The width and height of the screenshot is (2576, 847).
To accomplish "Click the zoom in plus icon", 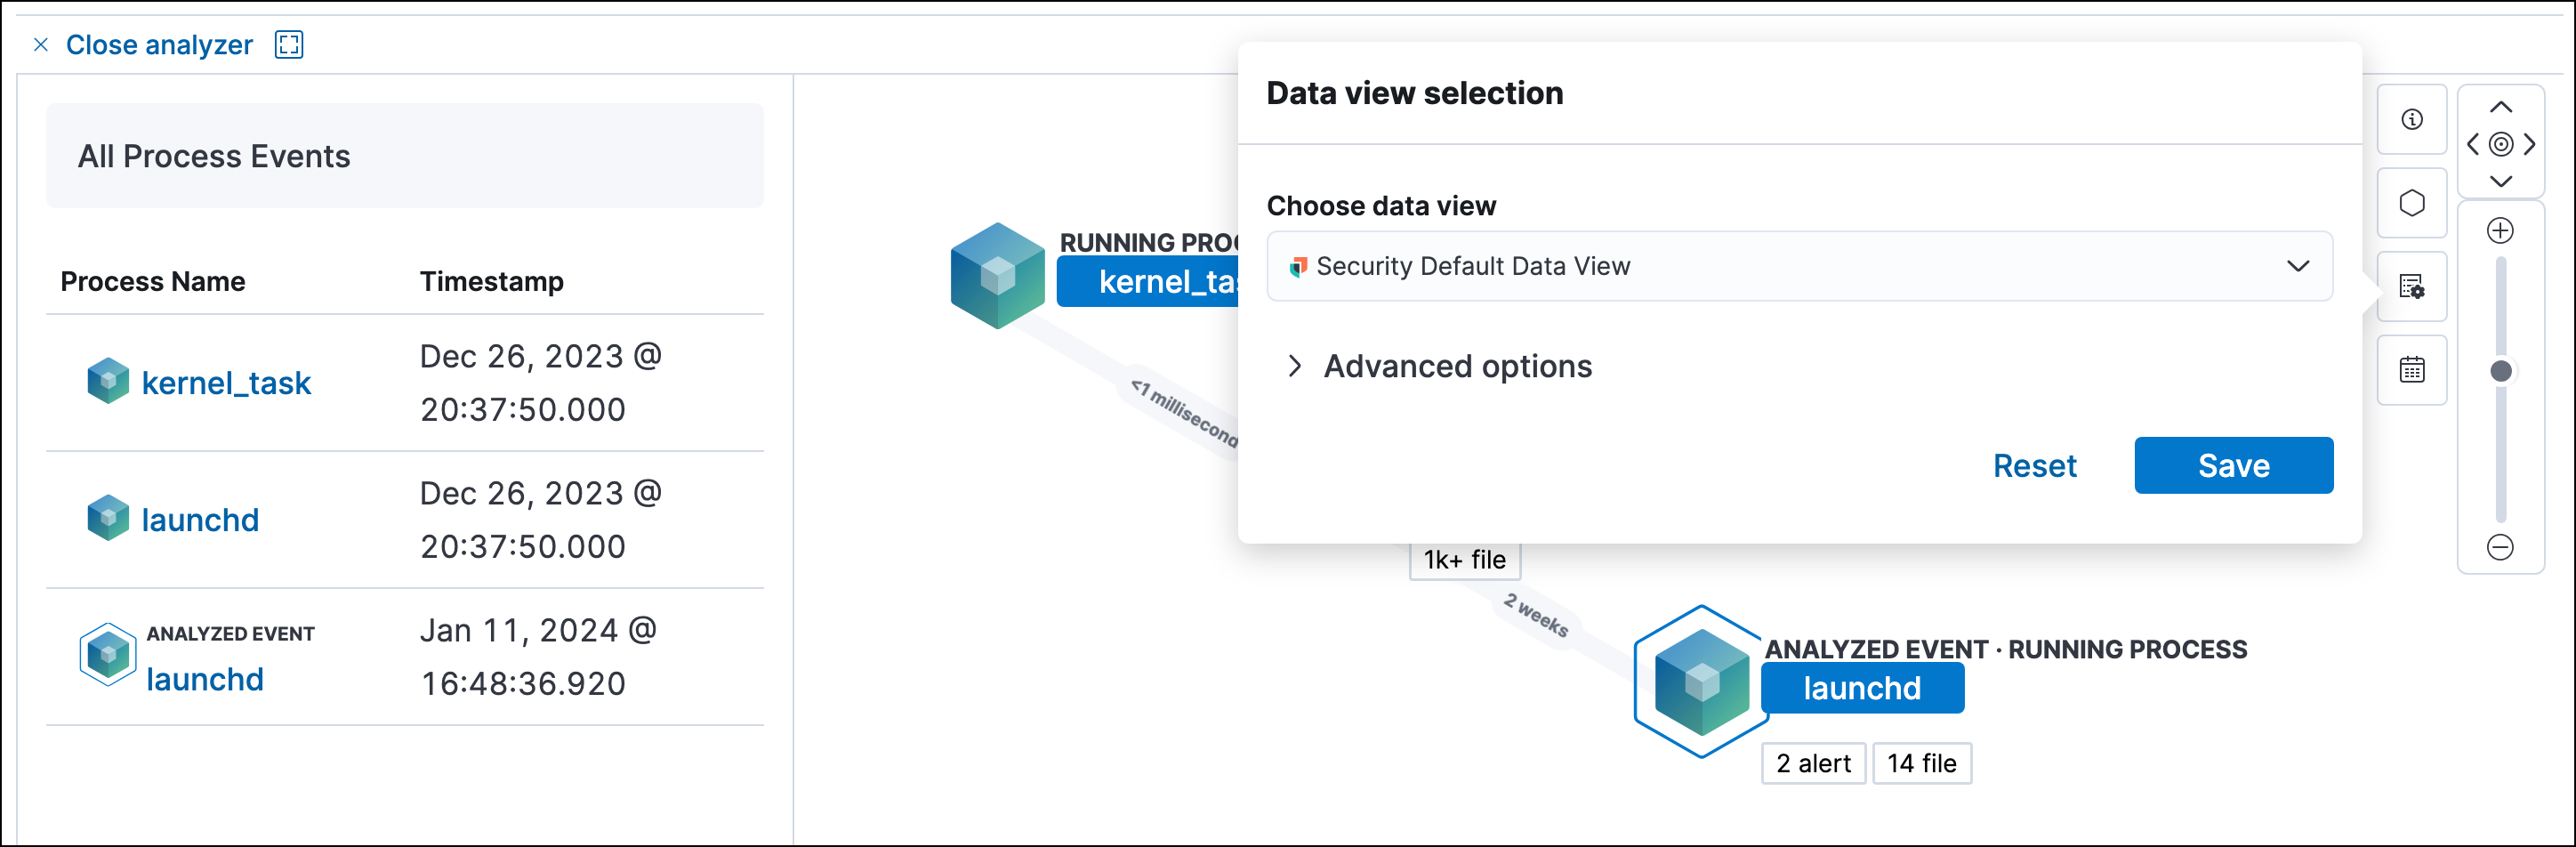I will (x=2500, y=230).
